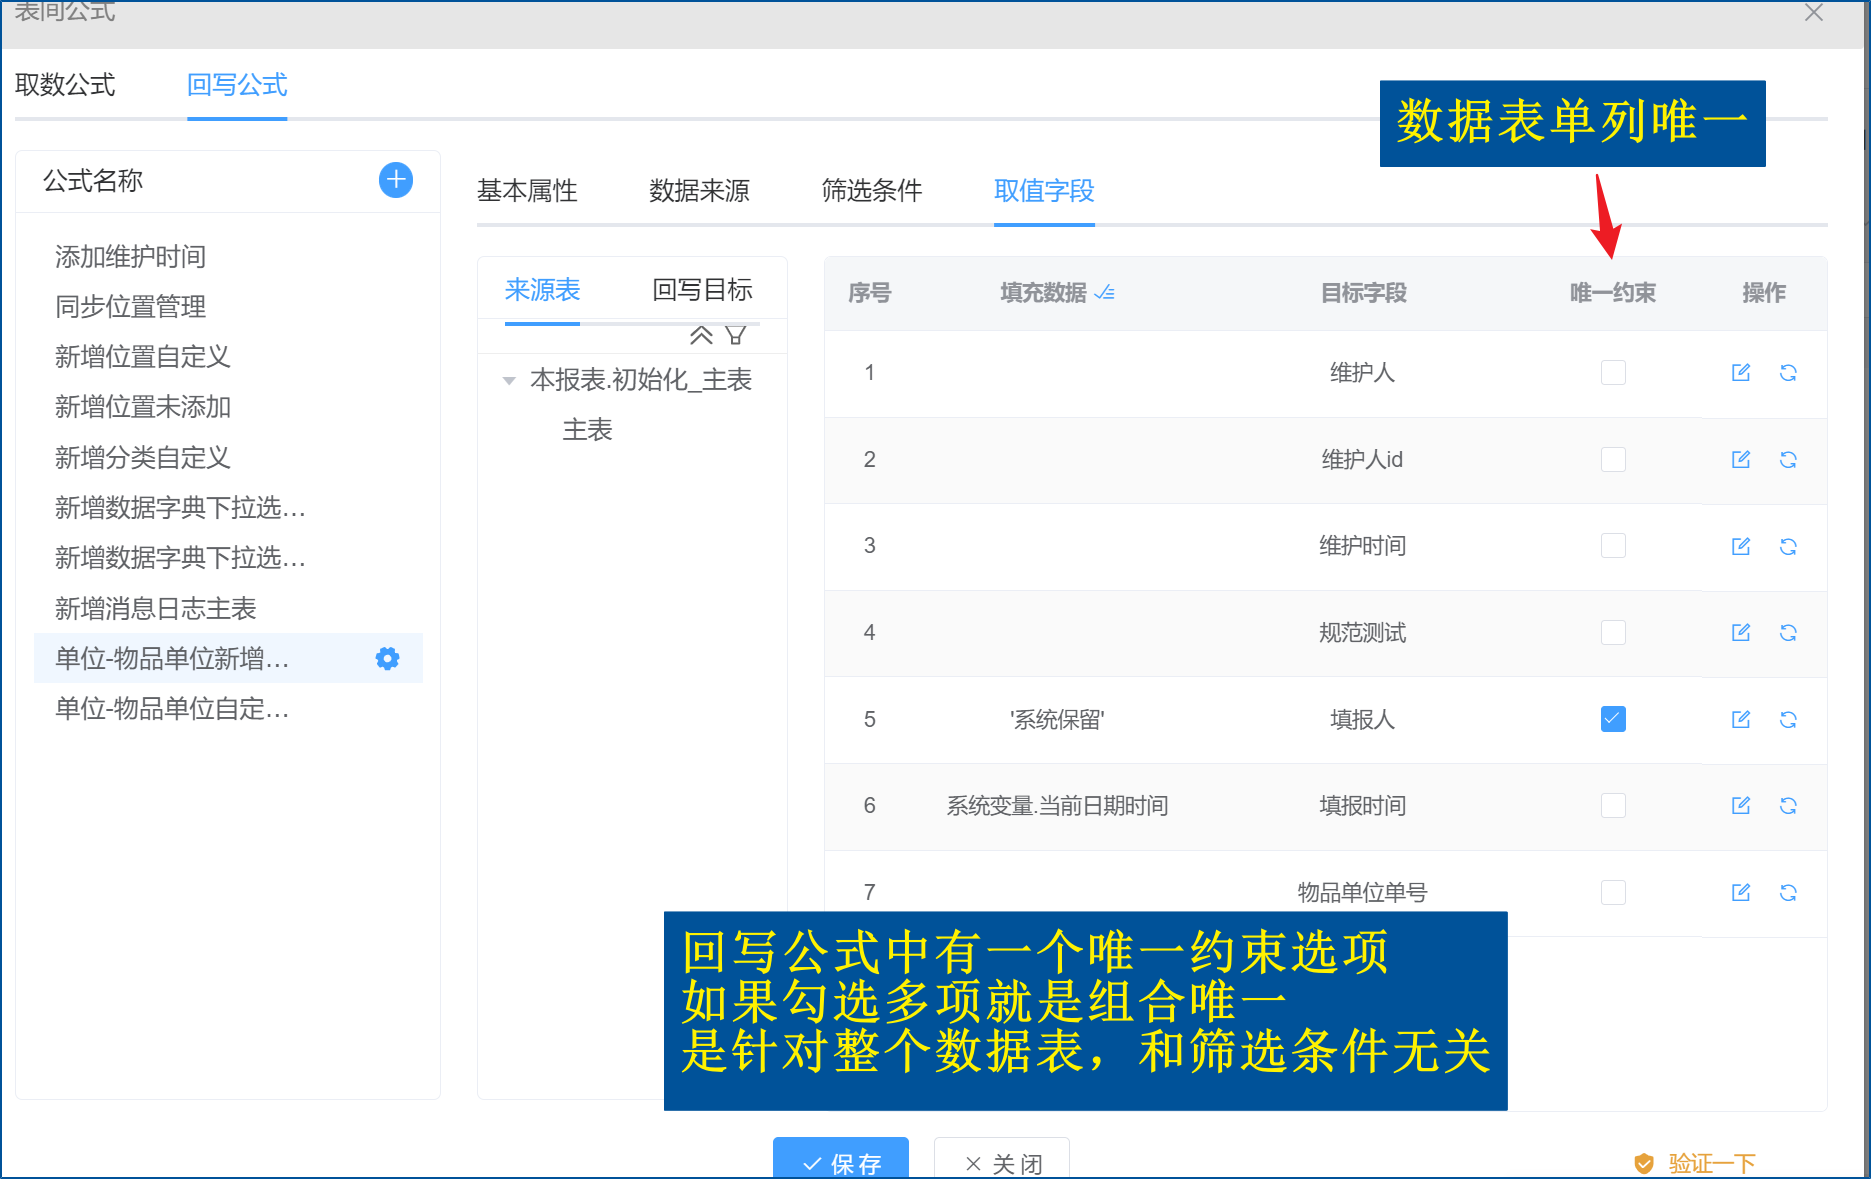This screenshot has width=1871, height=1179.
Task: Open the 筛选条件 tab
Action: point(871,190)
